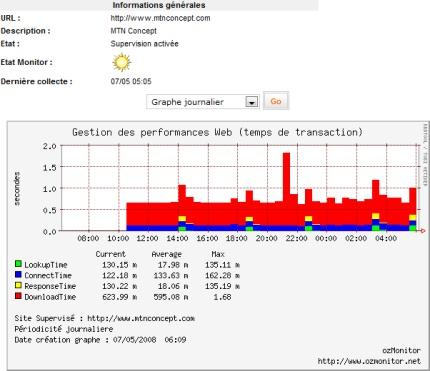
Task: Click the 04:00 label on the time axis
Action: click(x=386, y=238)
